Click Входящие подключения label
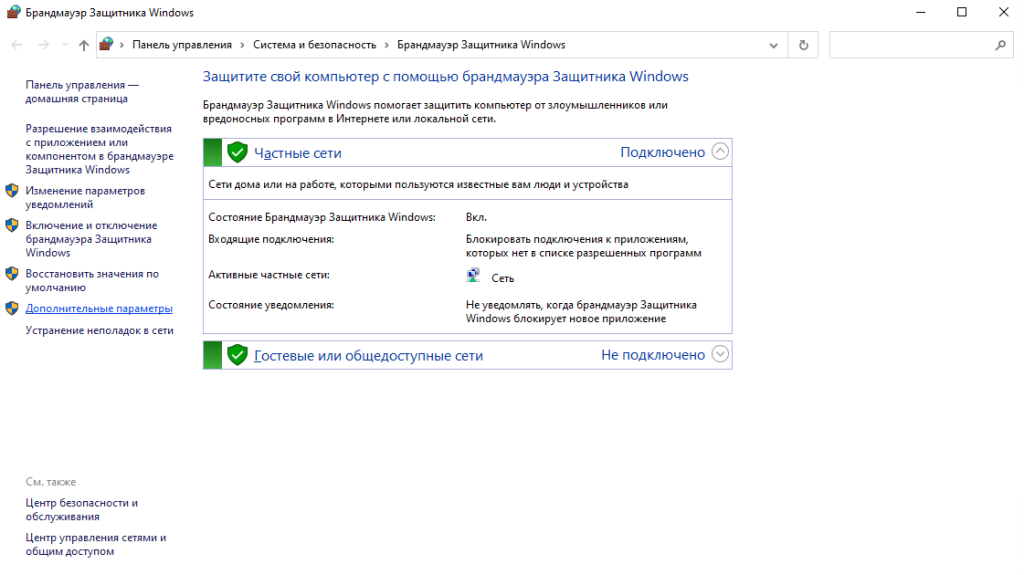The height and width of the screenshot is (575, 1024). (271, 239)
